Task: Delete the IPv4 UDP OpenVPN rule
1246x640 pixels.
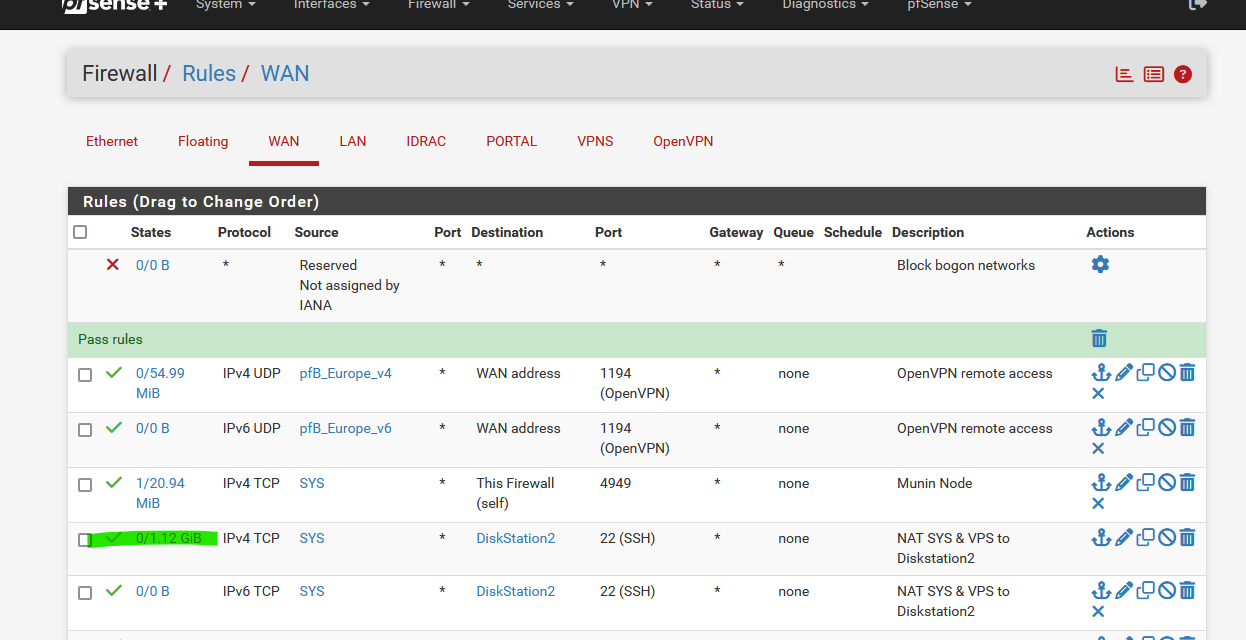Action: click(x=1187, y=373)
